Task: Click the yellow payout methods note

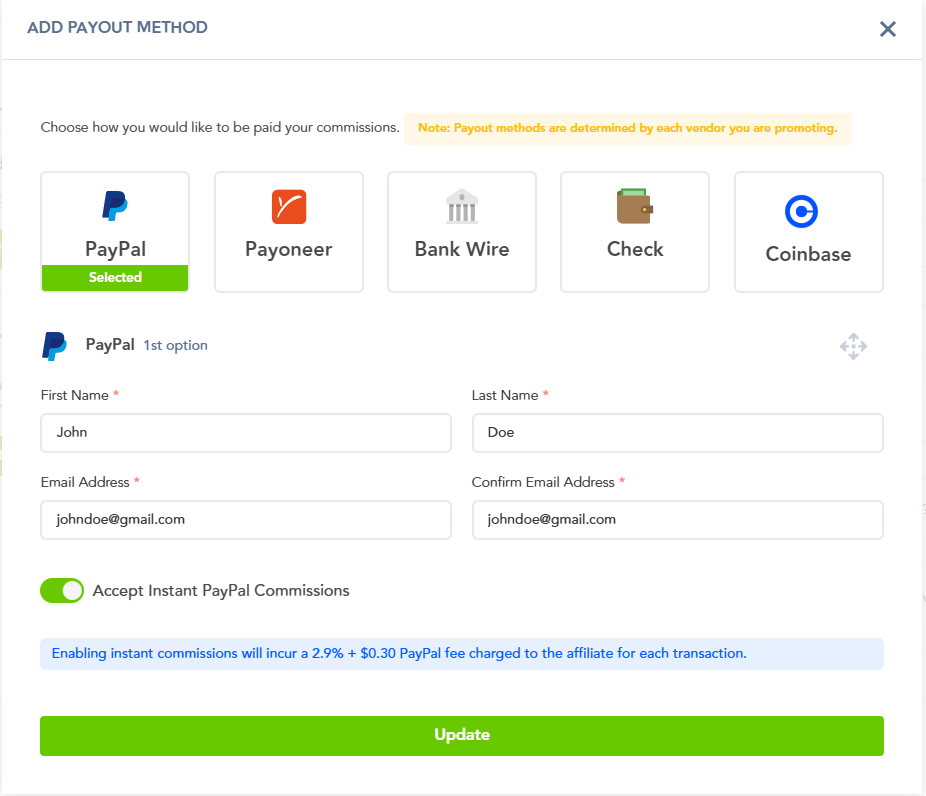Action: click(628, 129)
